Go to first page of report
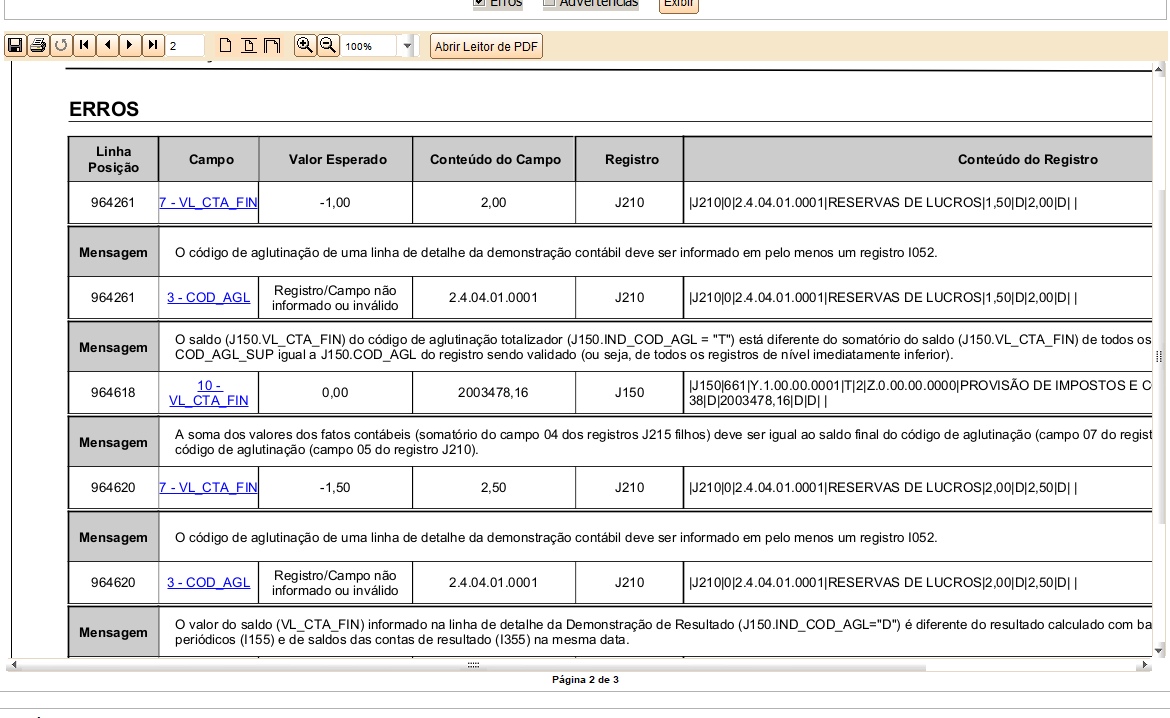1170x718 pixels. pyautogui.click(x=85, y=45)
